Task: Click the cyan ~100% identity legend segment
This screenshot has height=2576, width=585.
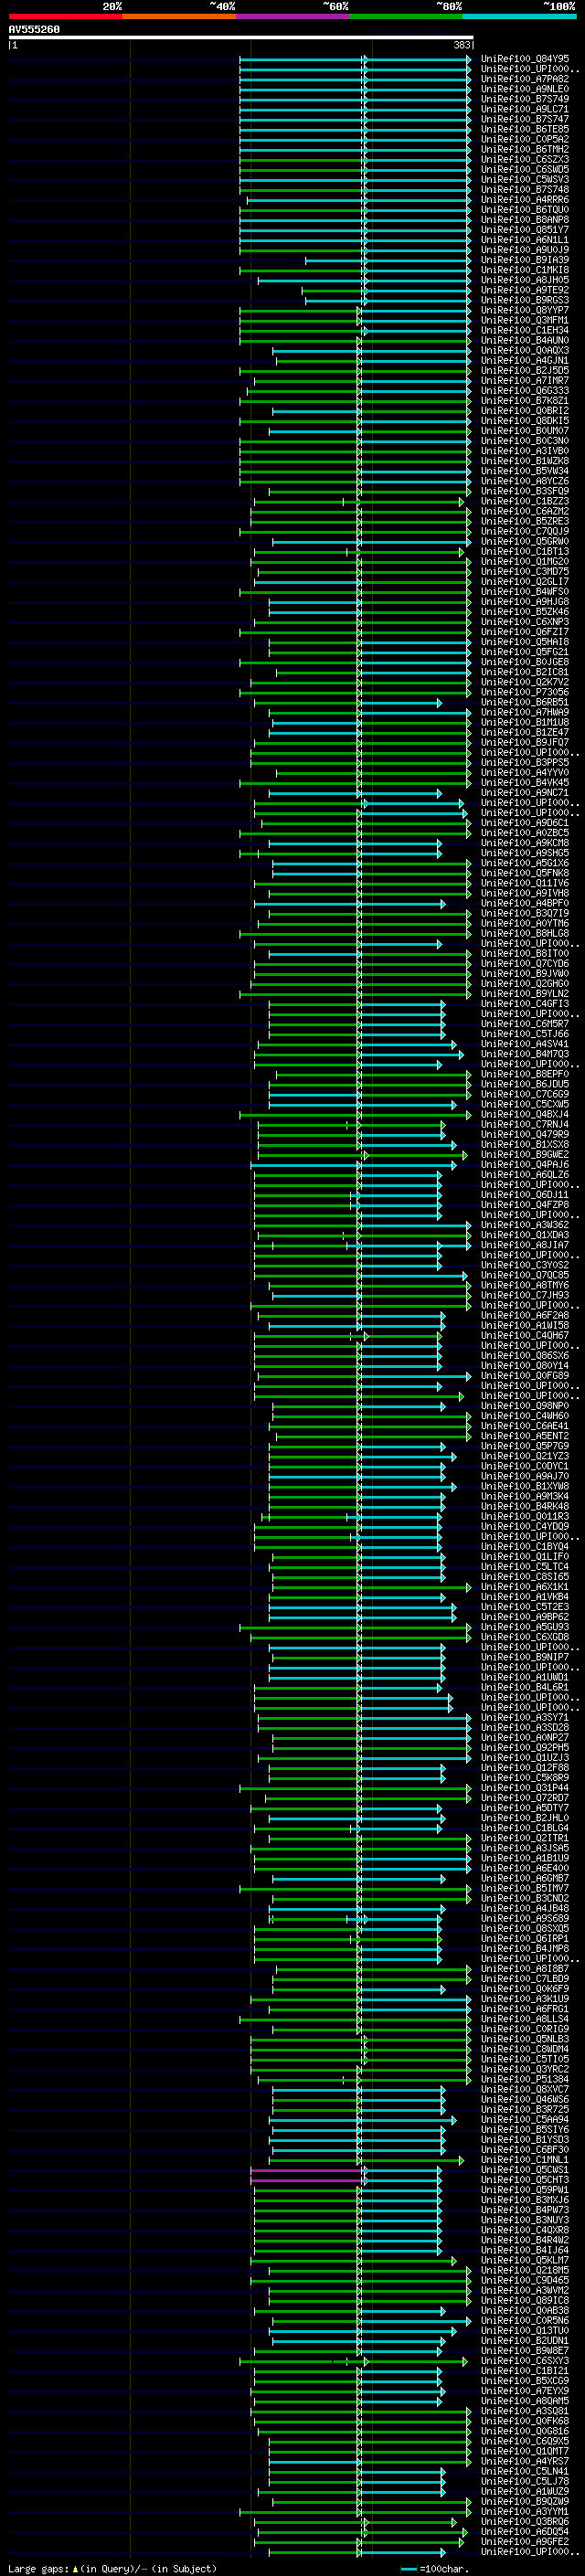Action: click(519, 16)
